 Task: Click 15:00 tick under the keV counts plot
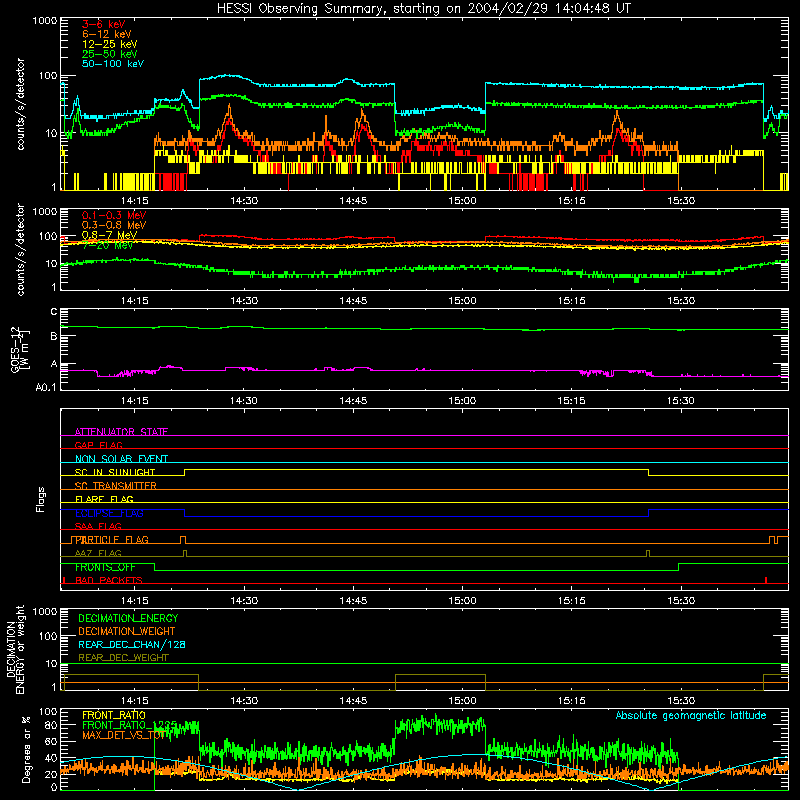coord(462,201)
